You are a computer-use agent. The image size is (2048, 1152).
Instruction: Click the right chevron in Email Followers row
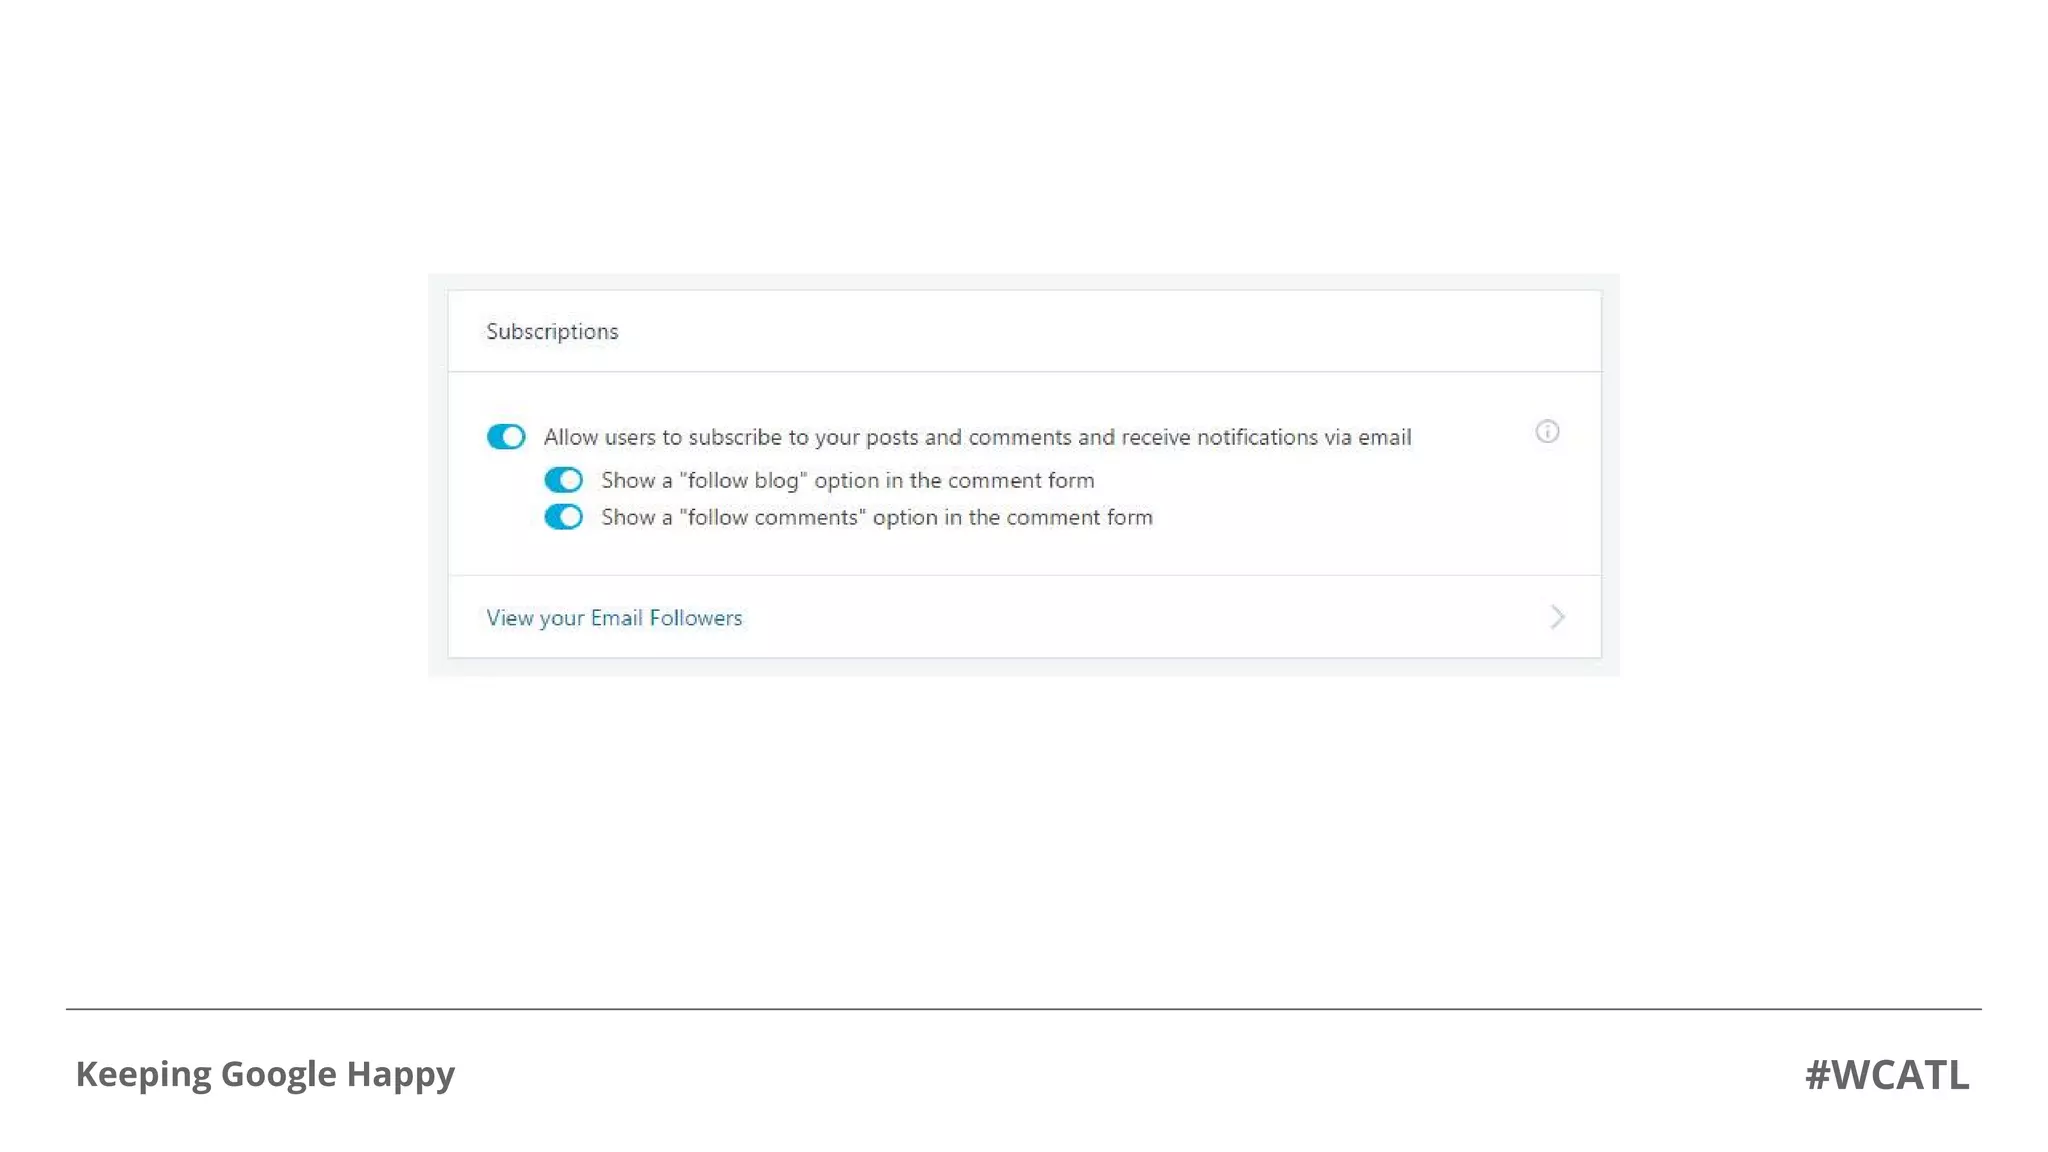click(1556, 617)
